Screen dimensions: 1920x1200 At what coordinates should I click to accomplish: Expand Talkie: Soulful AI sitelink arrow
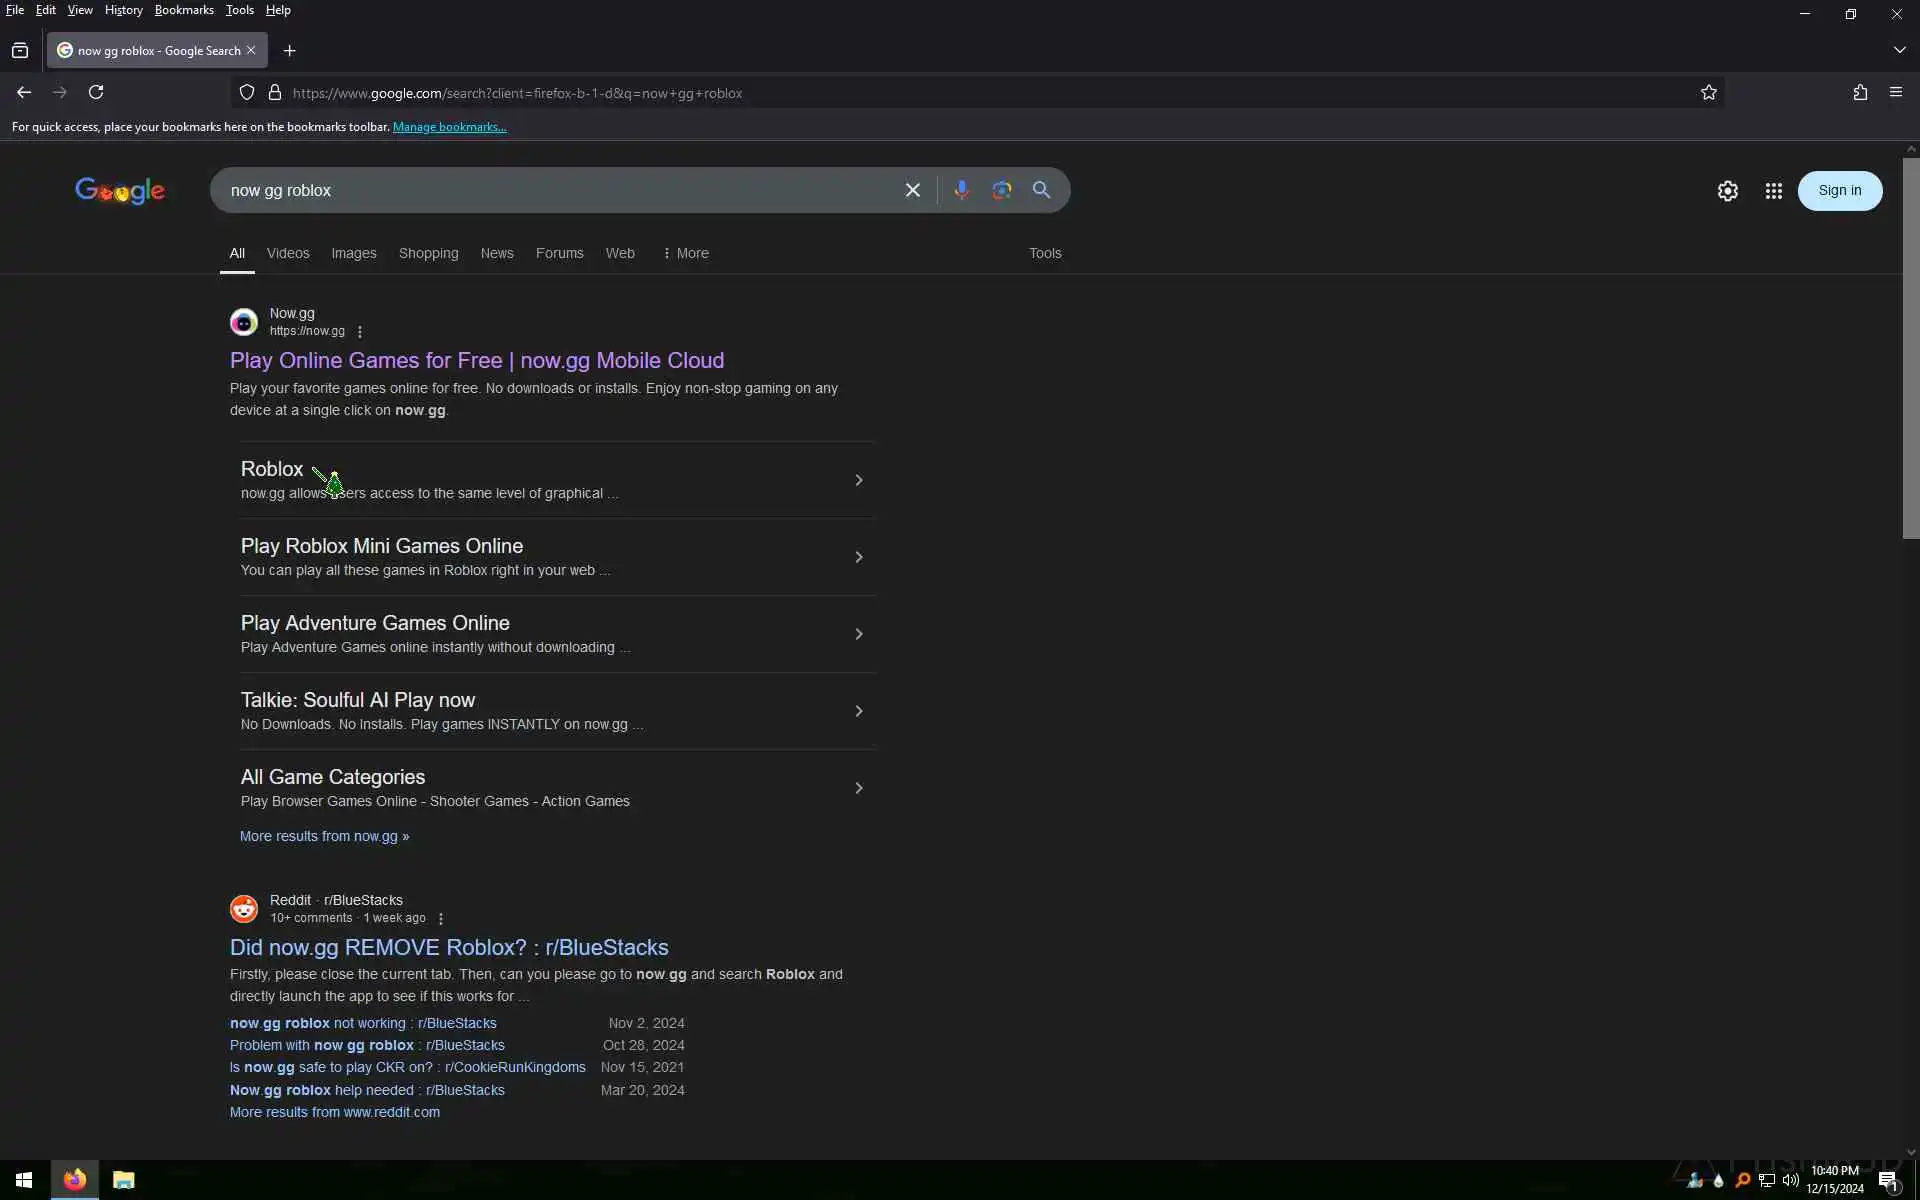coord(858,711)
